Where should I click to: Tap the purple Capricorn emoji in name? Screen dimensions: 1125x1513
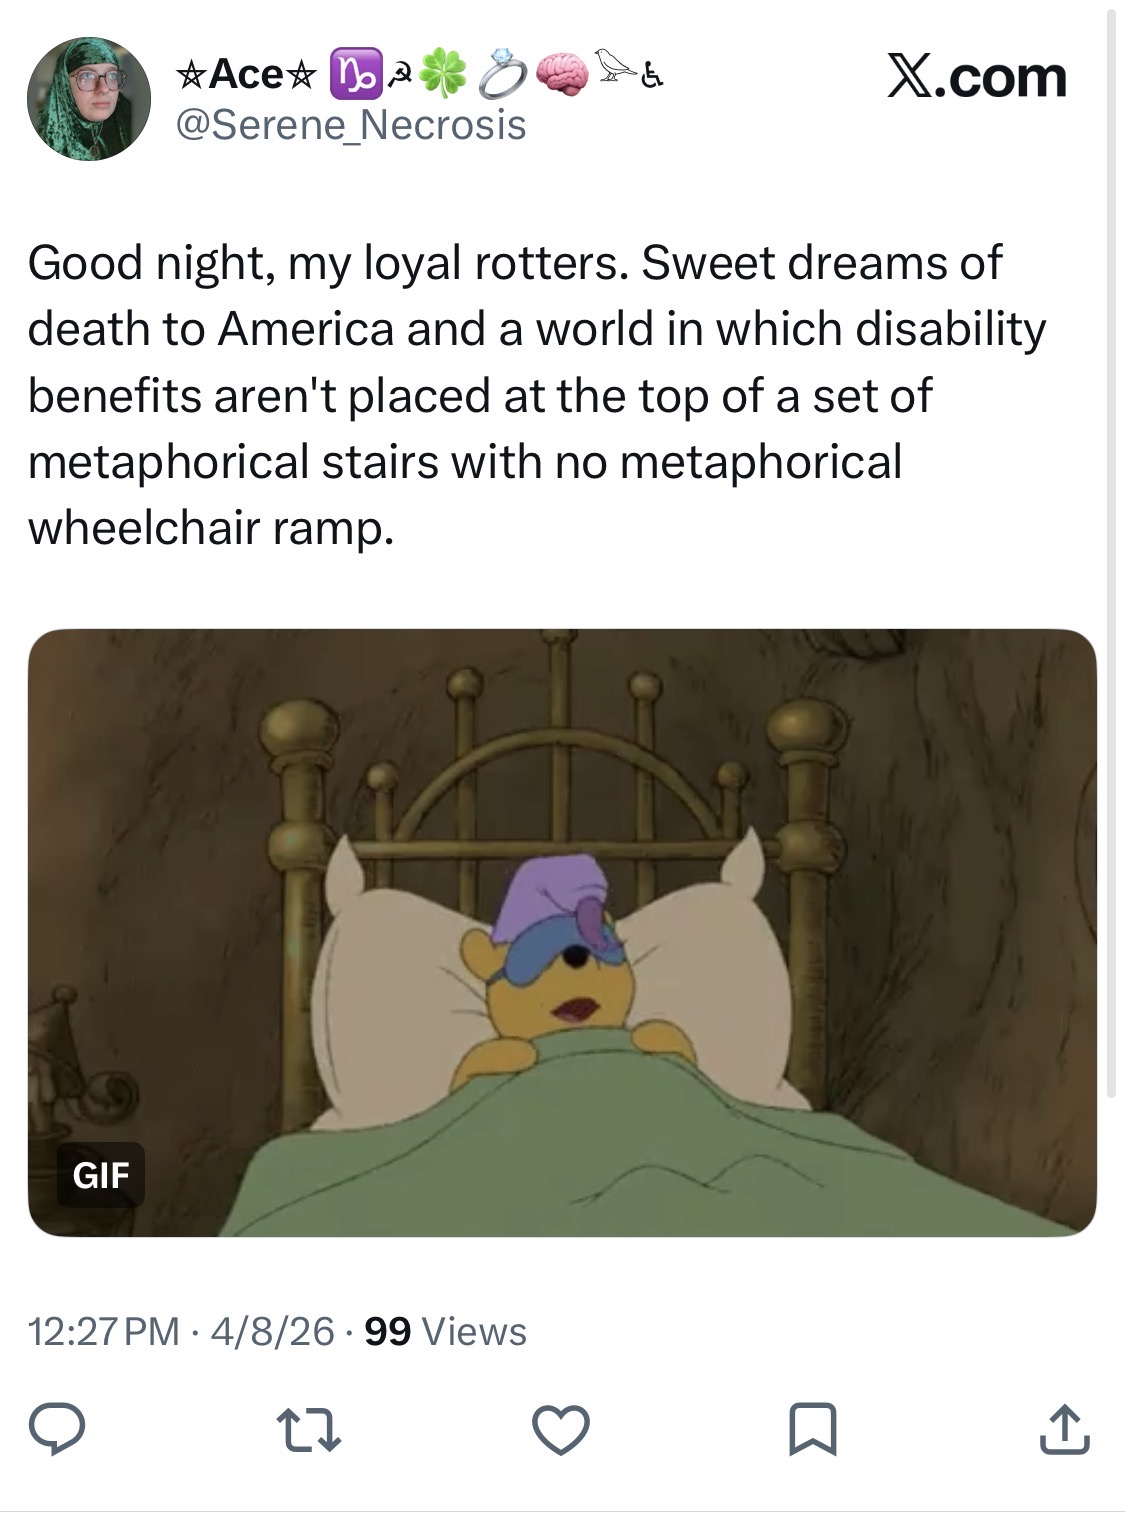349,76
